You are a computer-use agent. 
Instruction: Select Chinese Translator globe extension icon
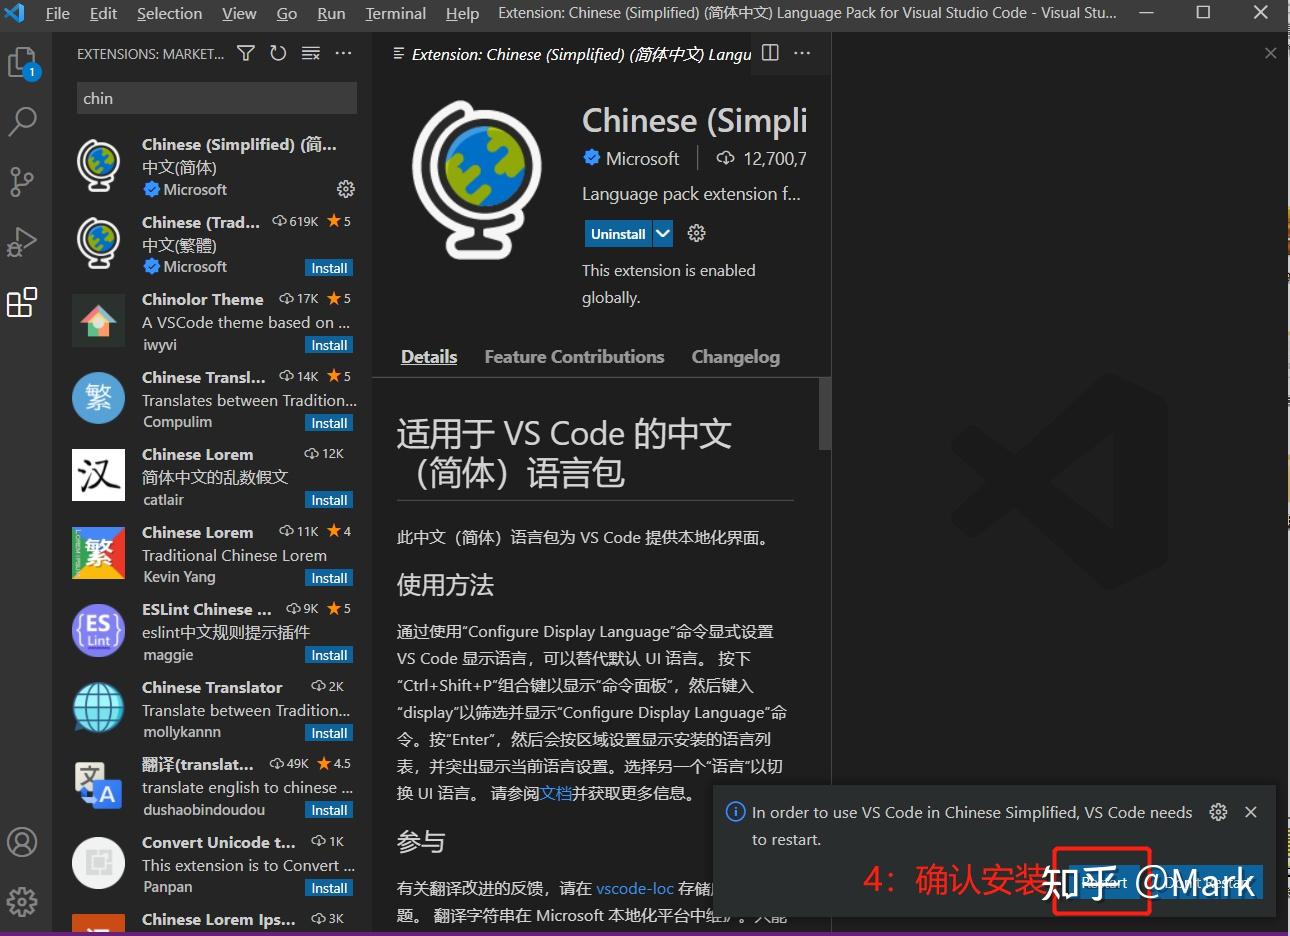pyautogui.click(x=98, y=708)
